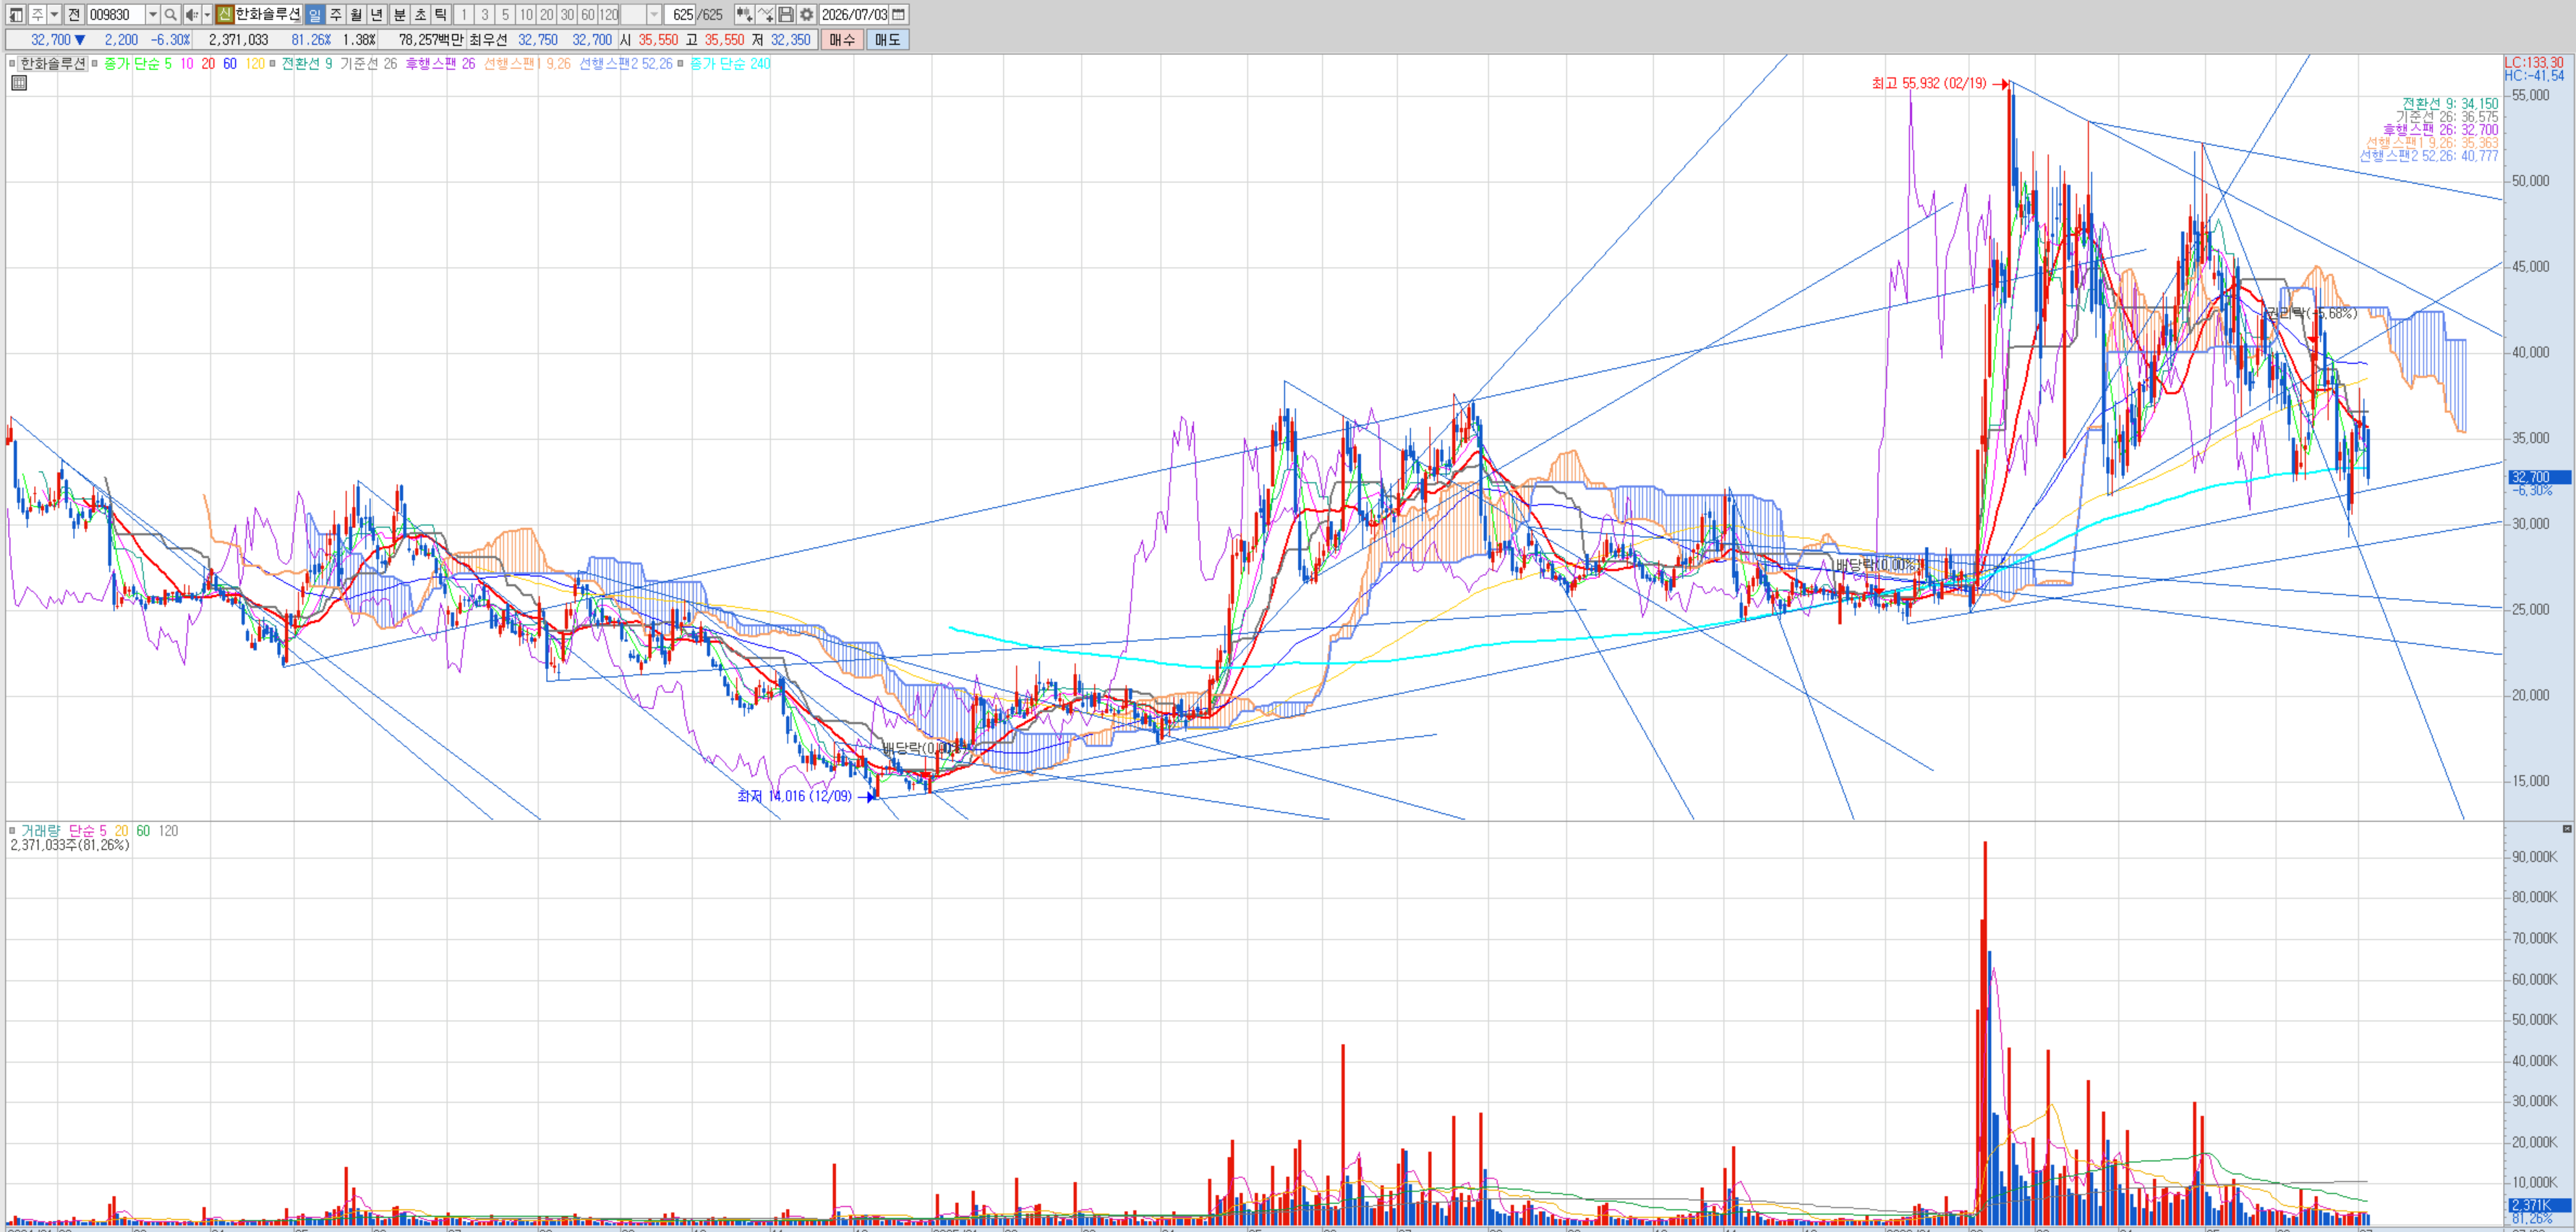Toggle square marker before 종가 단순 240 legend
The height and width of the screenshot is (1232, 2576).
coord(680,63)
